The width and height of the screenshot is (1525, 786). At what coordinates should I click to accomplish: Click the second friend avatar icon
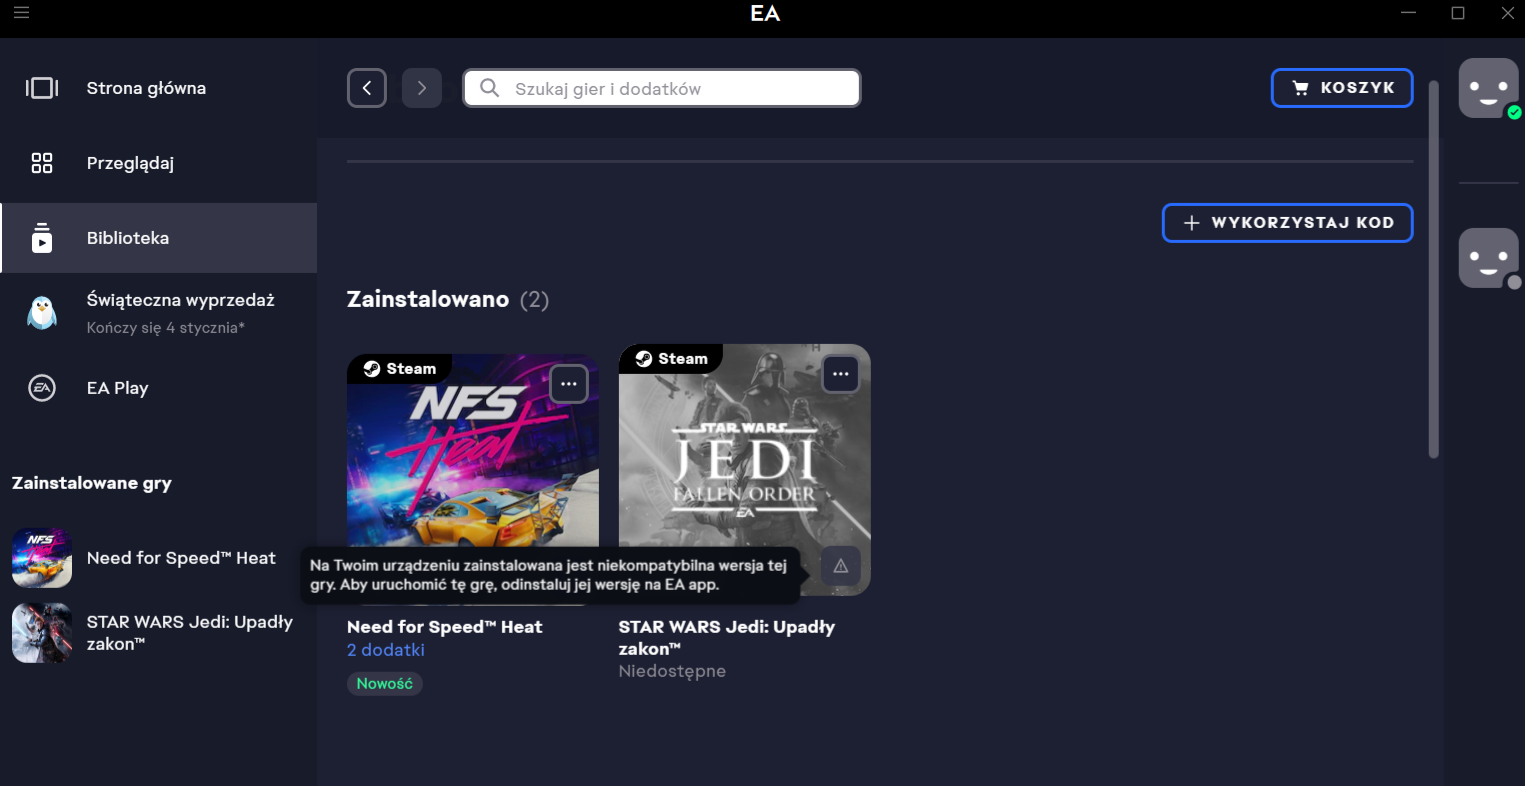[x=1488, y=258]
